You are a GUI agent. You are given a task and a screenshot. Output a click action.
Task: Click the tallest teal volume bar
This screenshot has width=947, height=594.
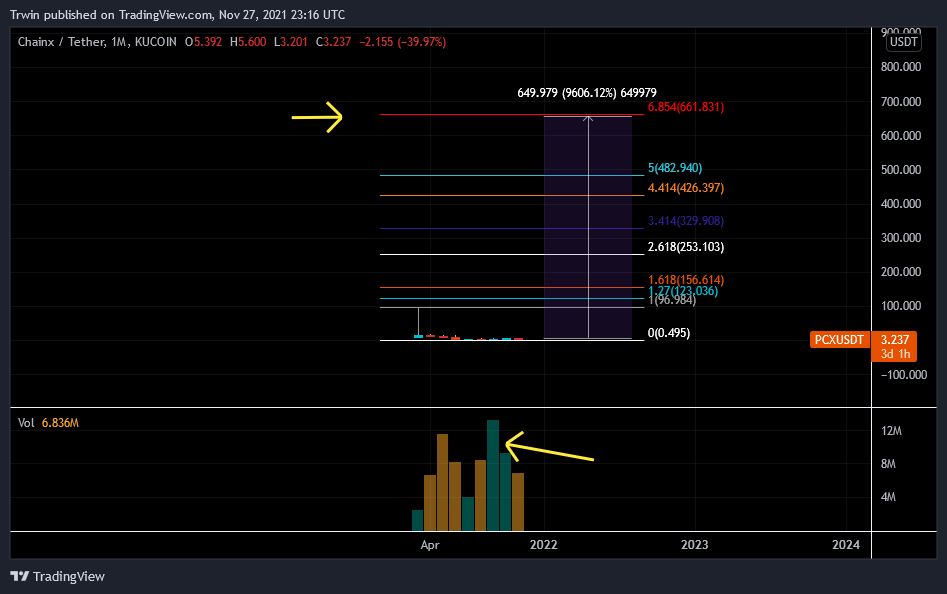pyautogui.click(x=493, y=476)
